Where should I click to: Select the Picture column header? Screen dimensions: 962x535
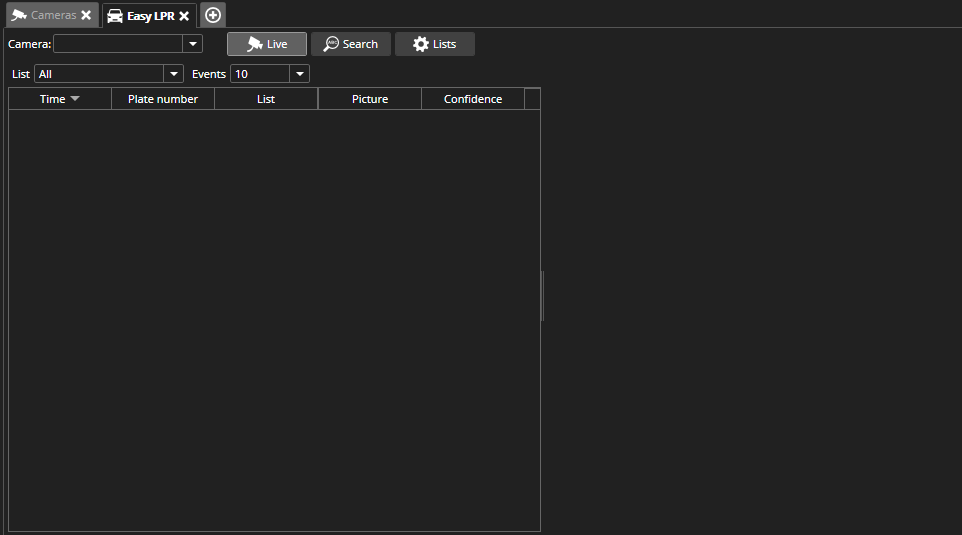click(370, 99)
